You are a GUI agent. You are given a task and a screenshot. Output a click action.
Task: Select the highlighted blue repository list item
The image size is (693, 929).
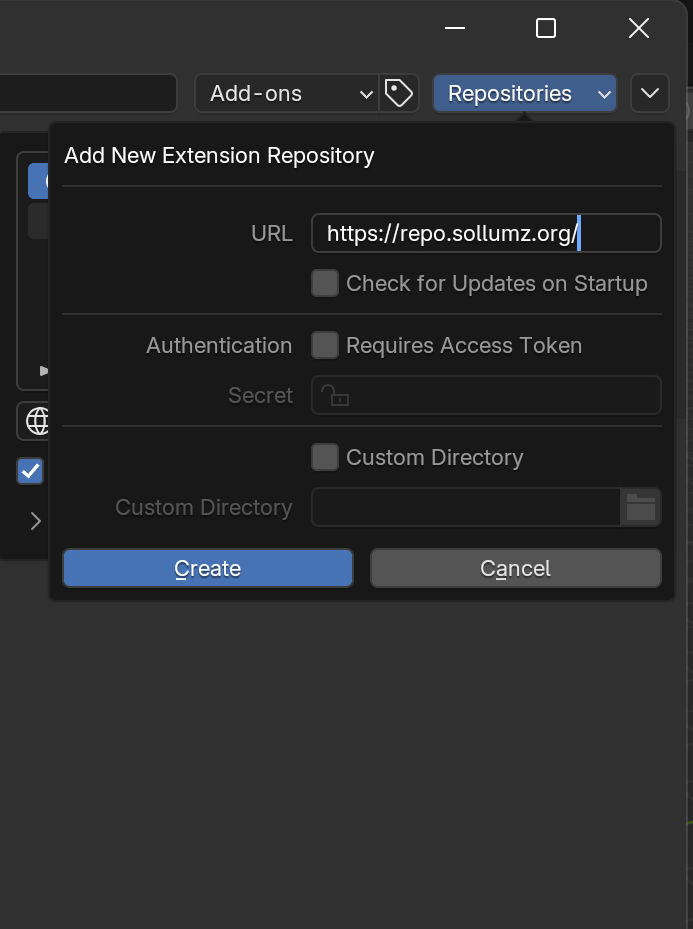click(x=38, y=181)
